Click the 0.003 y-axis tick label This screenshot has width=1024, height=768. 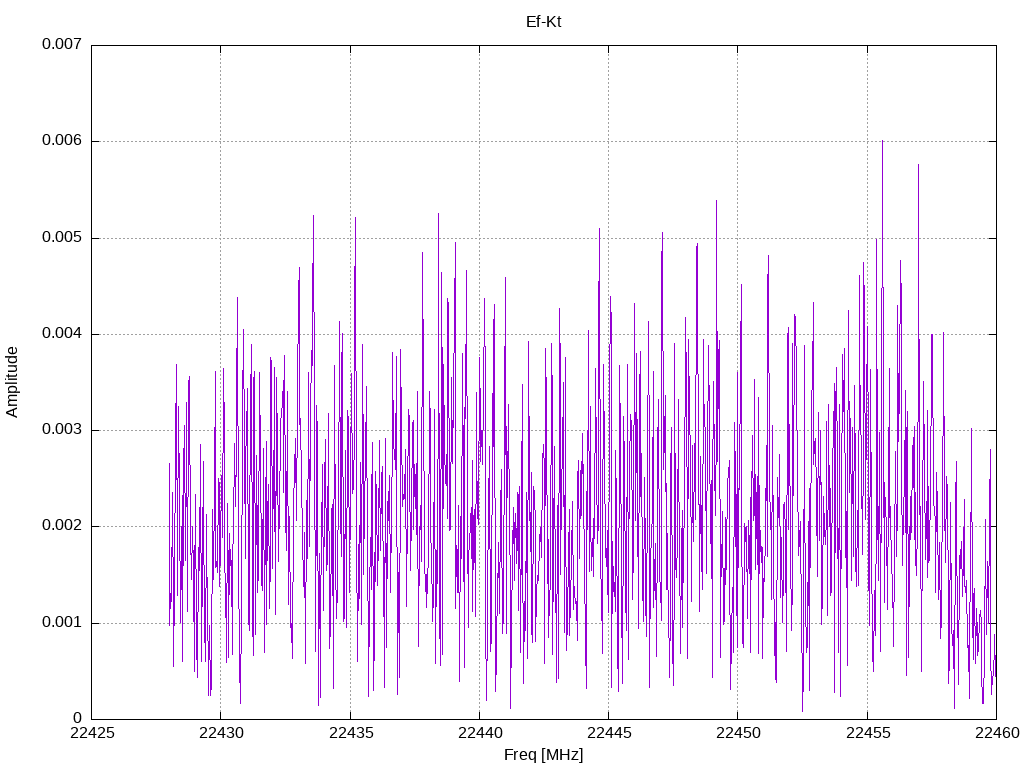(x=62, y=429)
